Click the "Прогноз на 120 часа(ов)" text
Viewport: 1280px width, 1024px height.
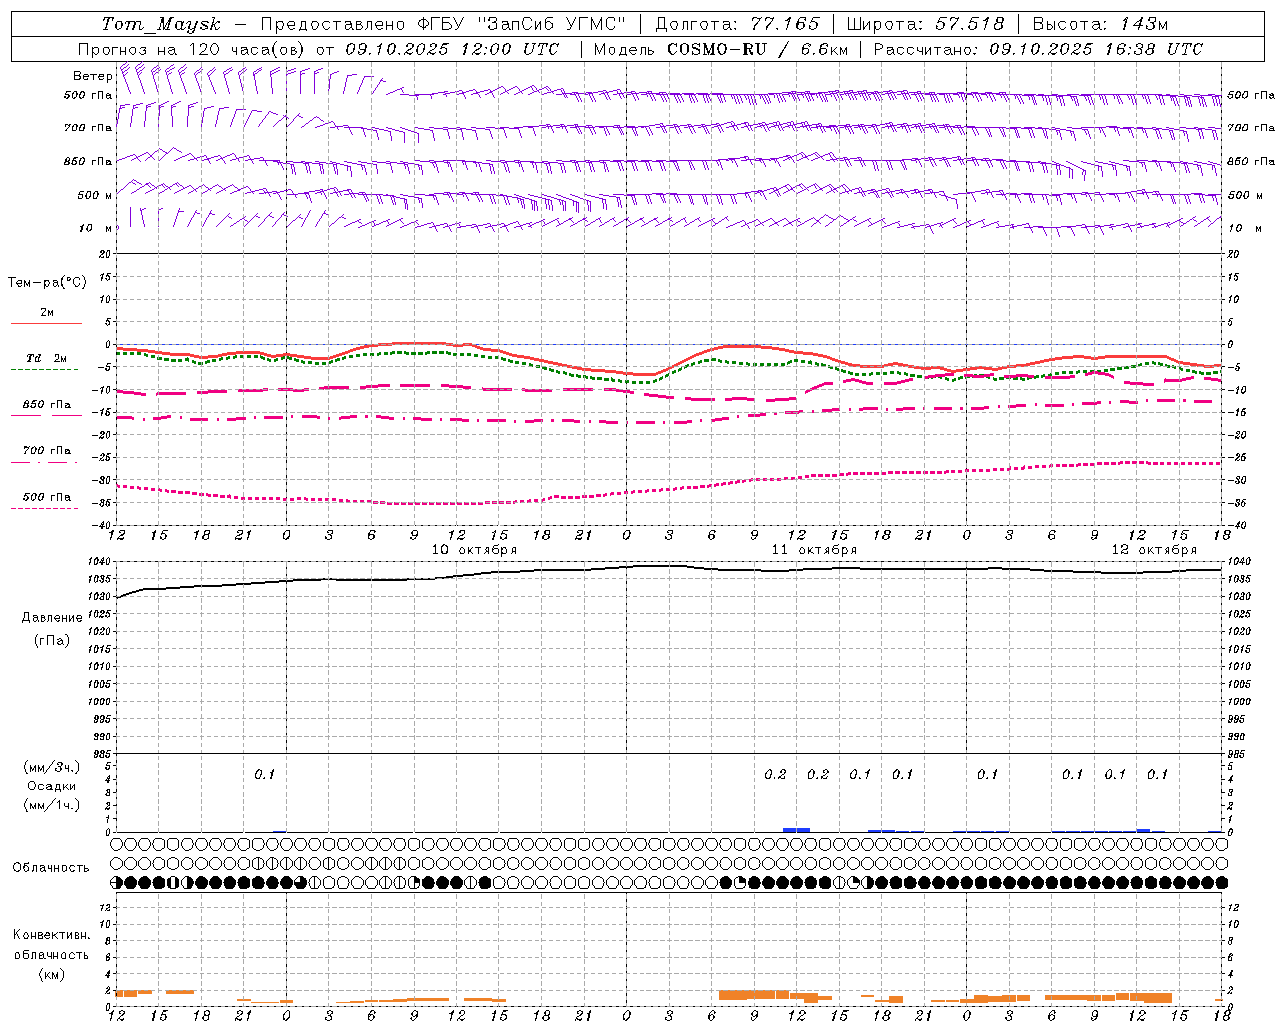coord(192,49)
